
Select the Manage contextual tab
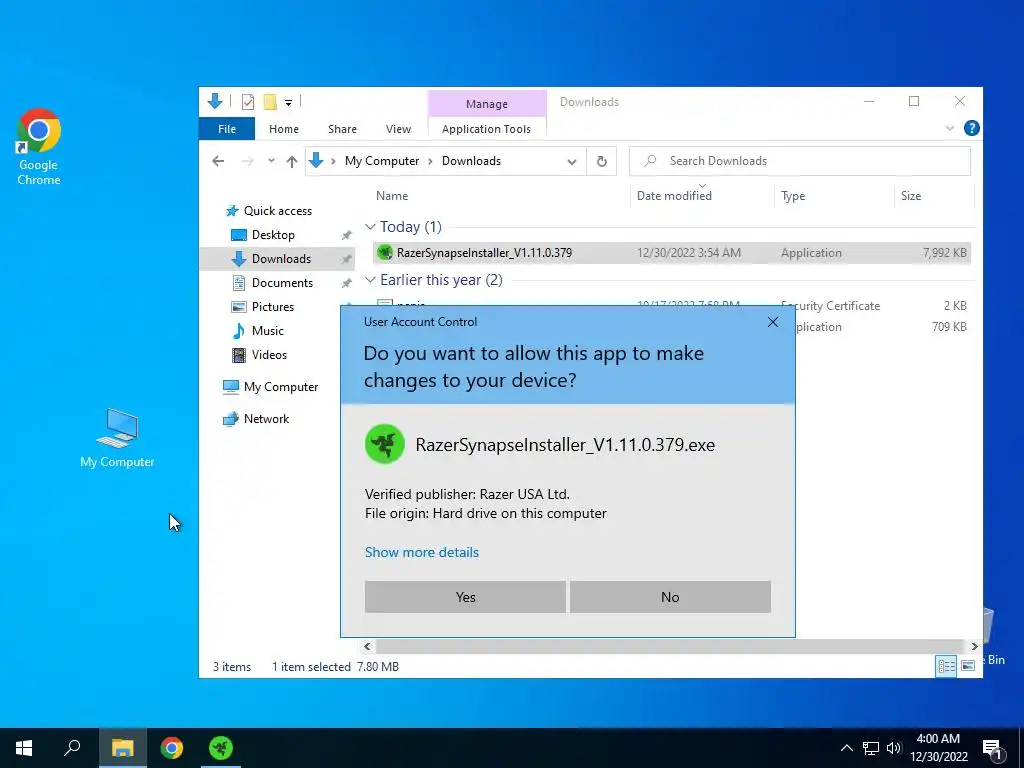click(x=487, y=104)
